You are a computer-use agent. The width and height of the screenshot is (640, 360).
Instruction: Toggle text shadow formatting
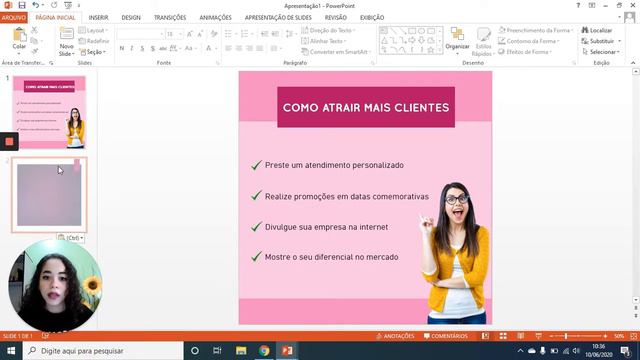[153, 48]
